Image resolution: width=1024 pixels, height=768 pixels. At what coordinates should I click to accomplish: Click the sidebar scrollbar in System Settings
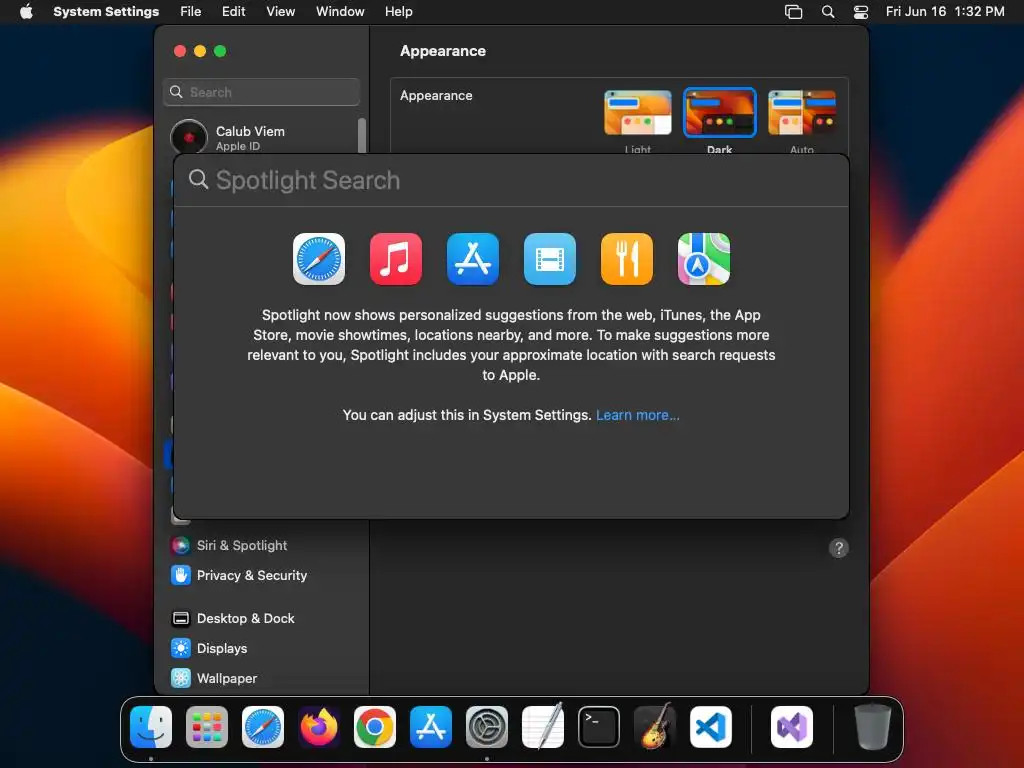362,135
